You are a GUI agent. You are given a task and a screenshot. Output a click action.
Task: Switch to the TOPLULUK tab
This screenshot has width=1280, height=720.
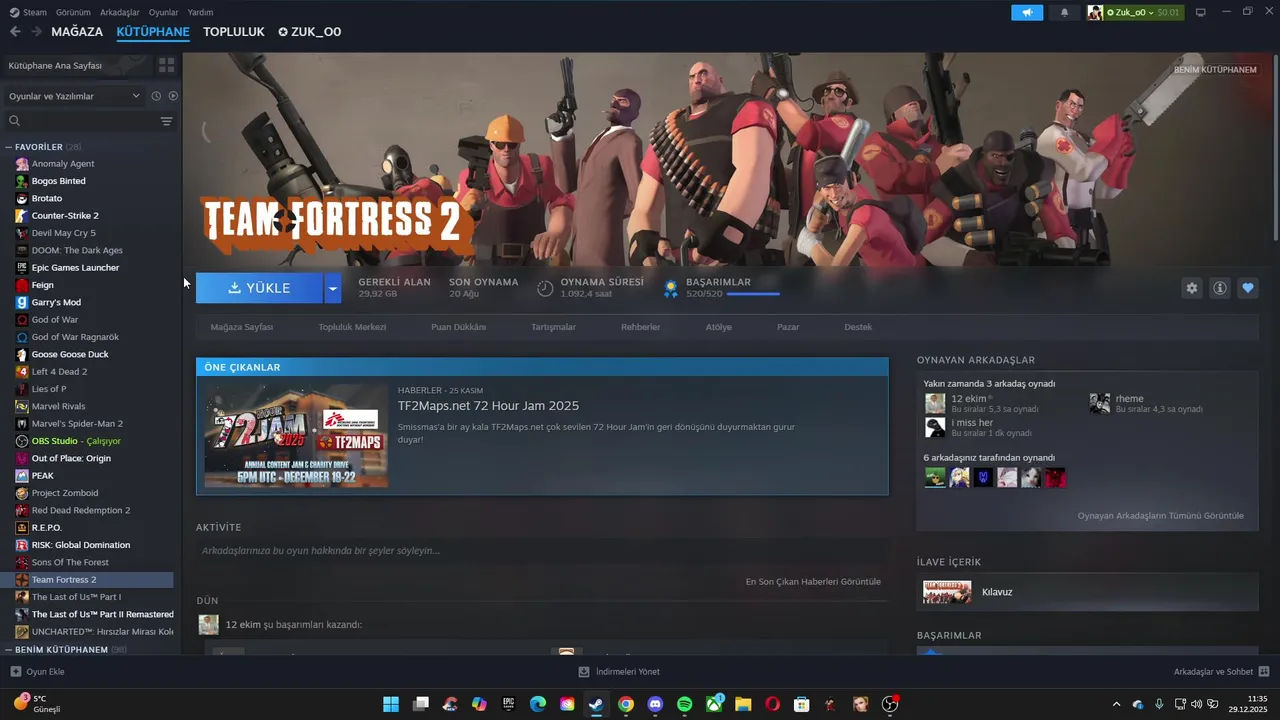tap(234, 32)
